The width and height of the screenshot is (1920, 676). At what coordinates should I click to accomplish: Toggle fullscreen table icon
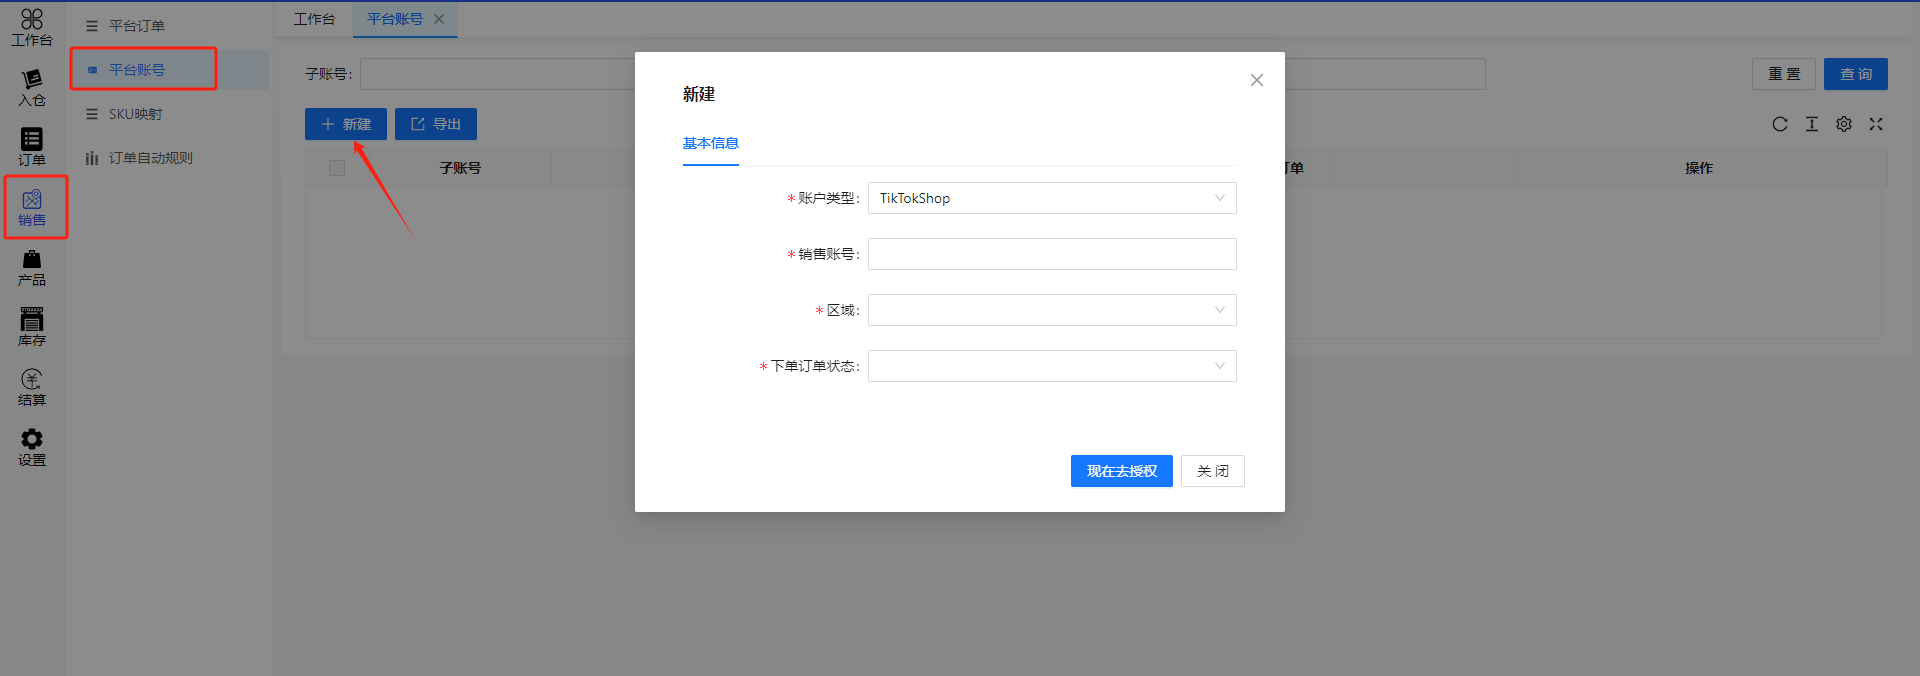pos(1876,124)
